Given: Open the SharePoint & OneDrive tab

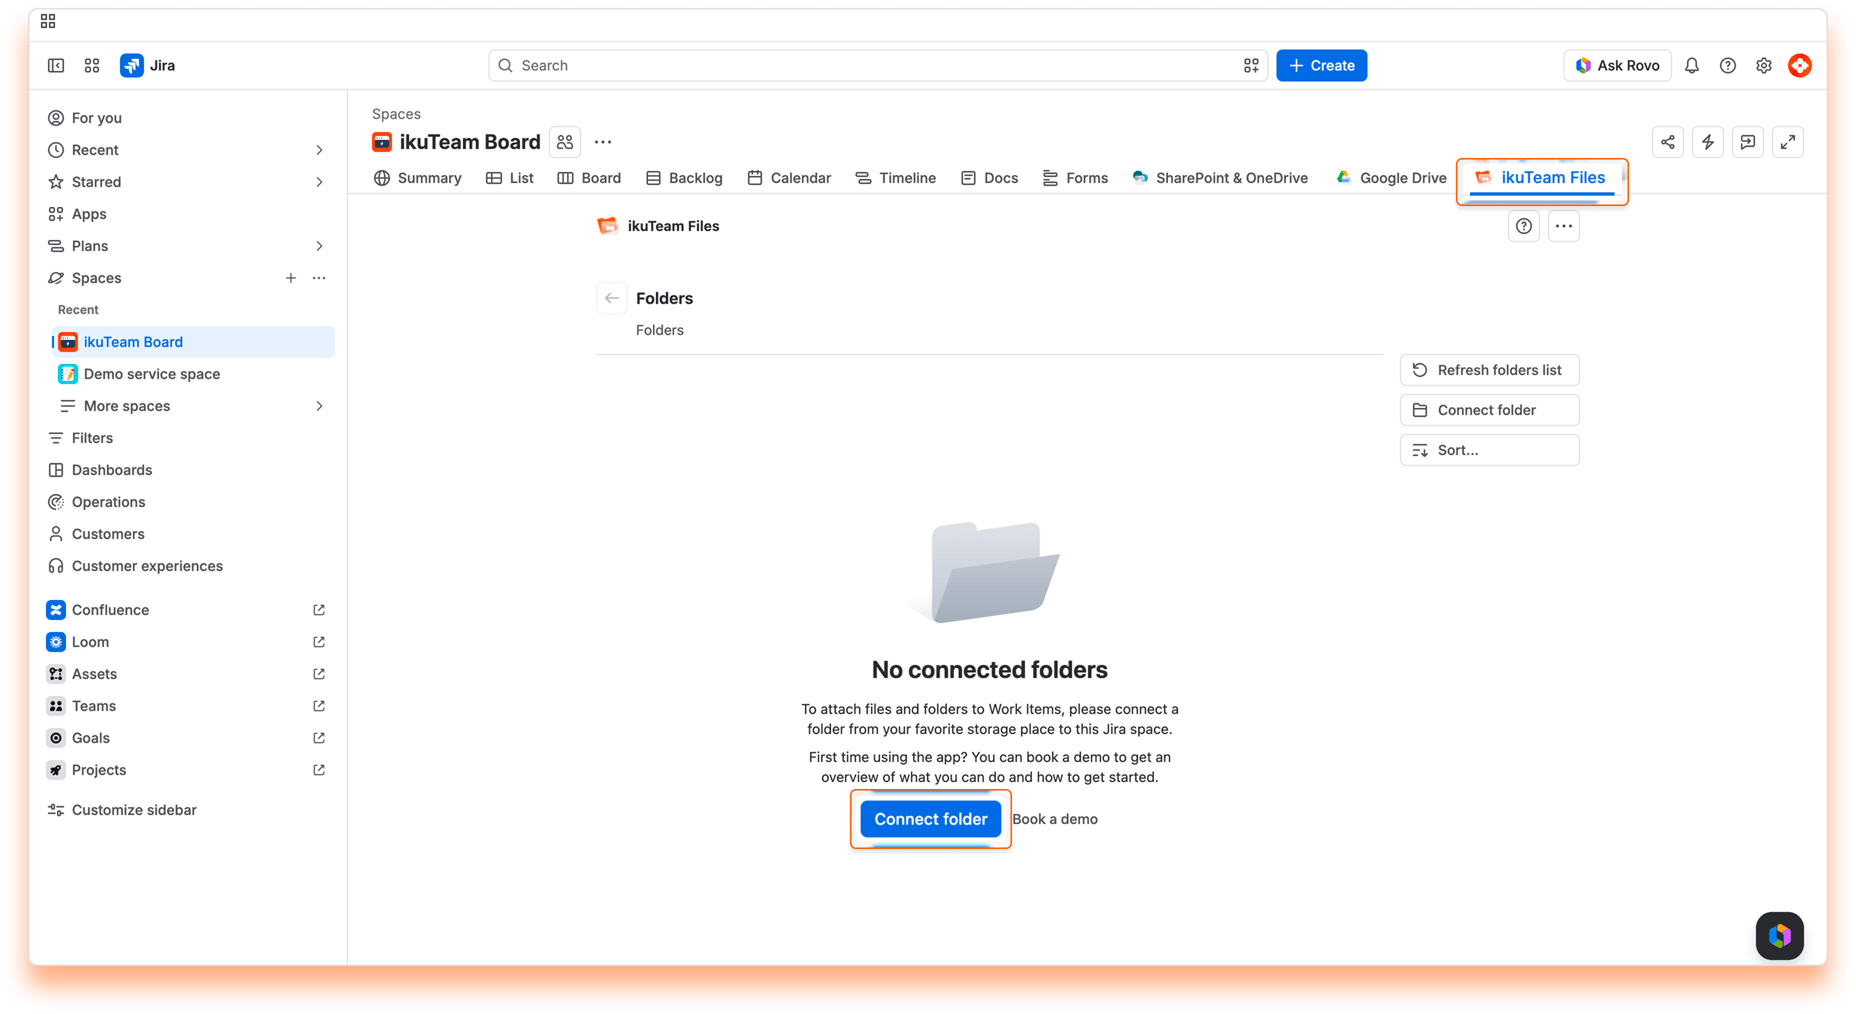Looking at the screenshot, I should (x=1220, y=178).
